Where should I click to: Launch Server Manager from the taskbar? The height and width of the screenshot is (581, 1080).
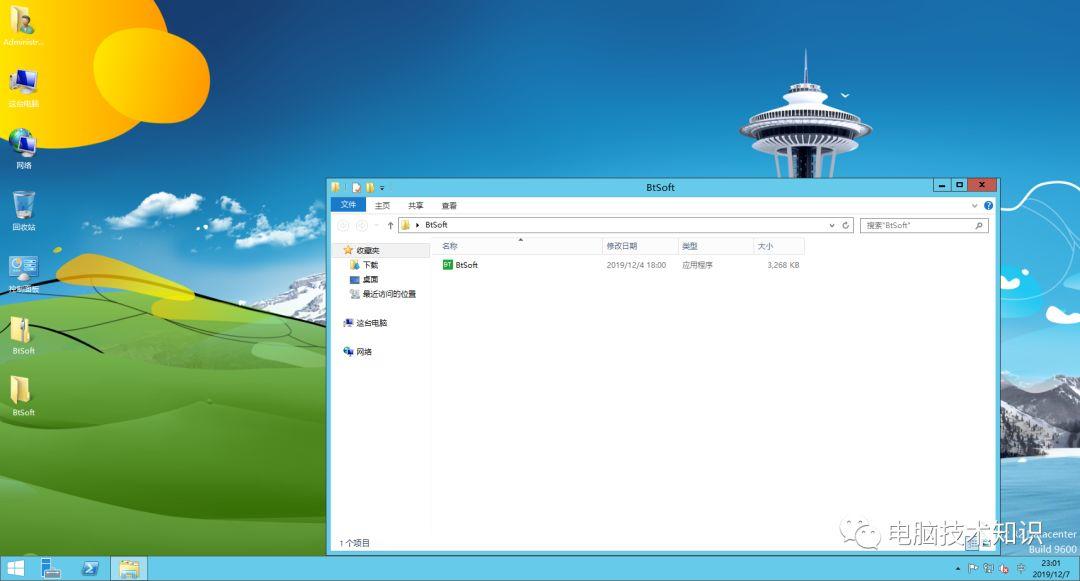50,569
